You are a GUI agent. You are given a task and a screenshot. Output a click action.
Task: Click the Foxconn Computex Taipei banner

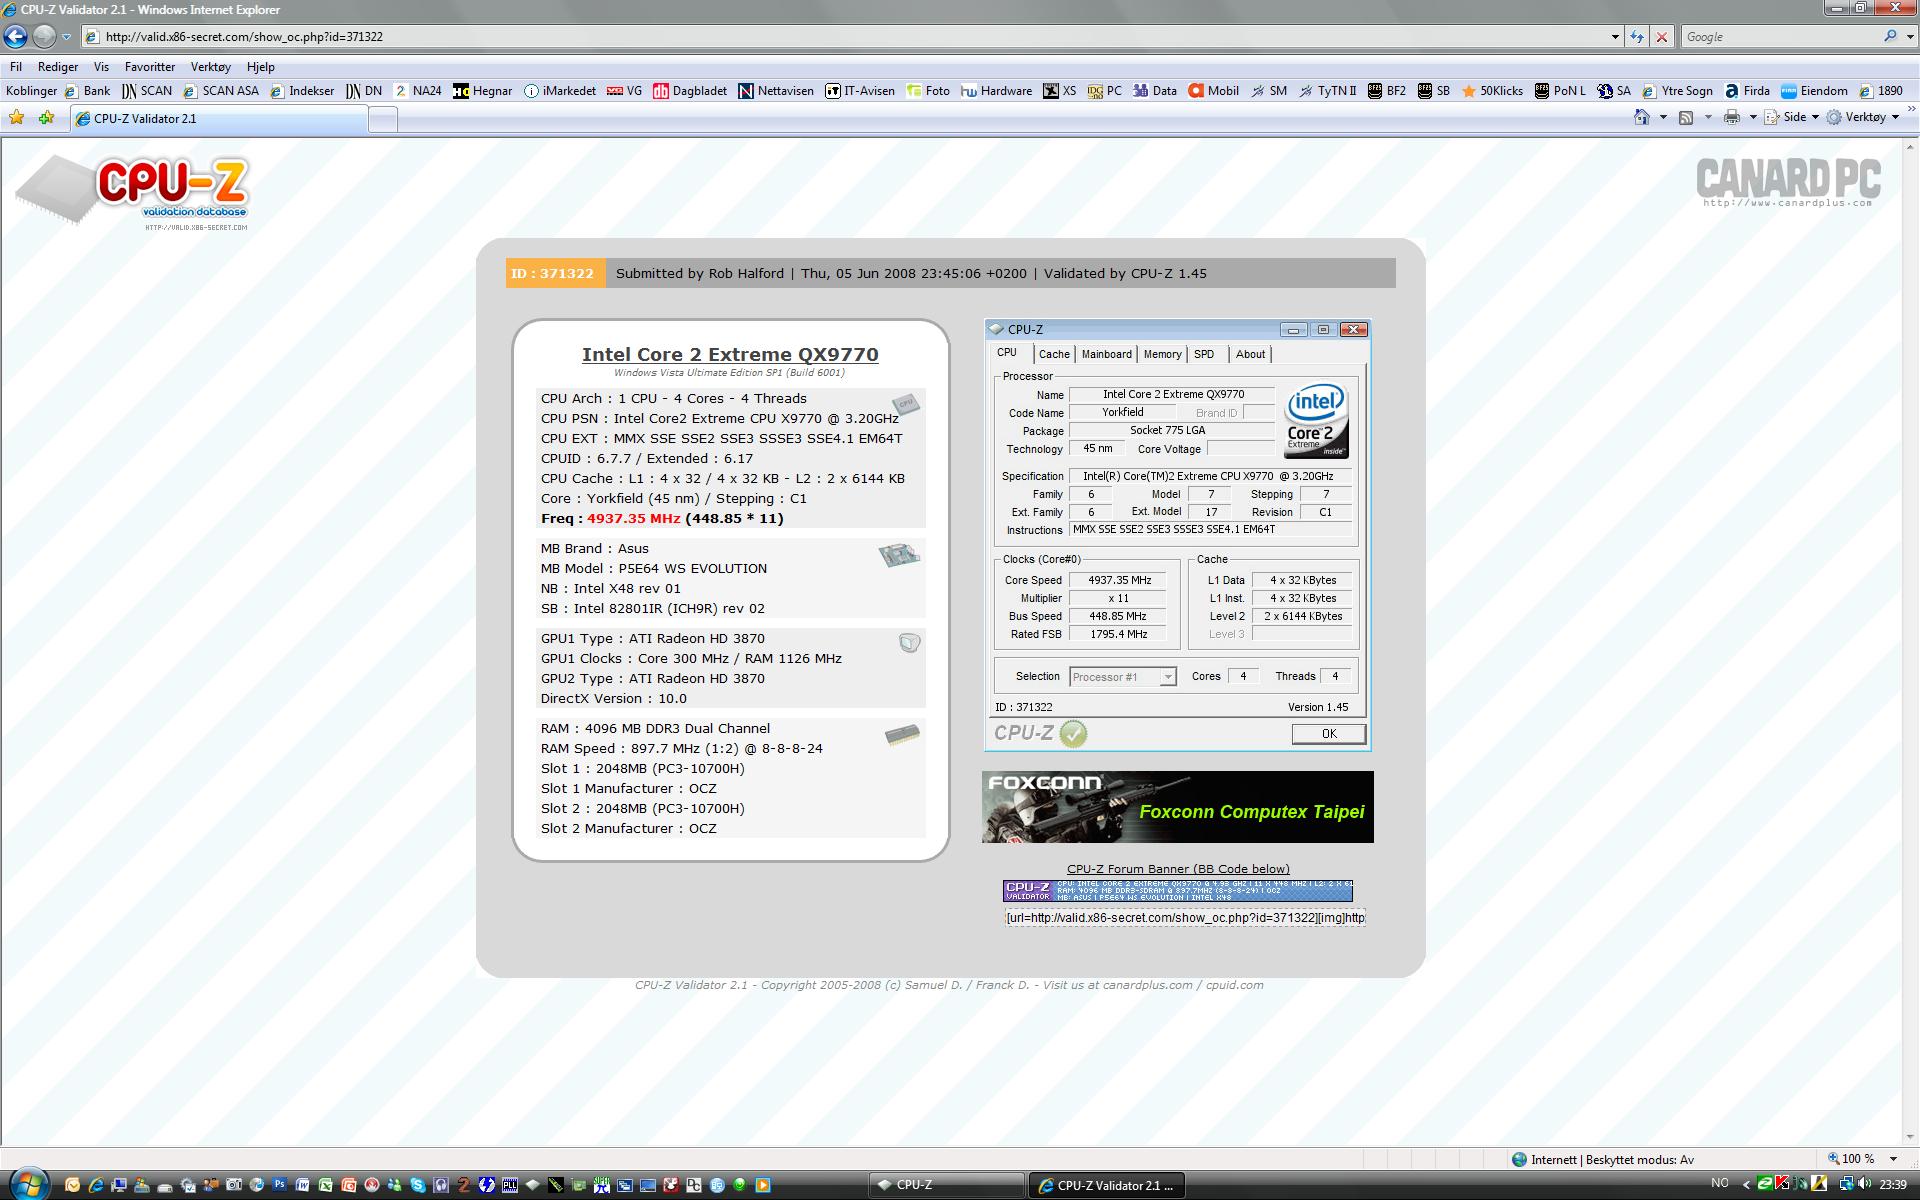click(x=1177, y=807)
